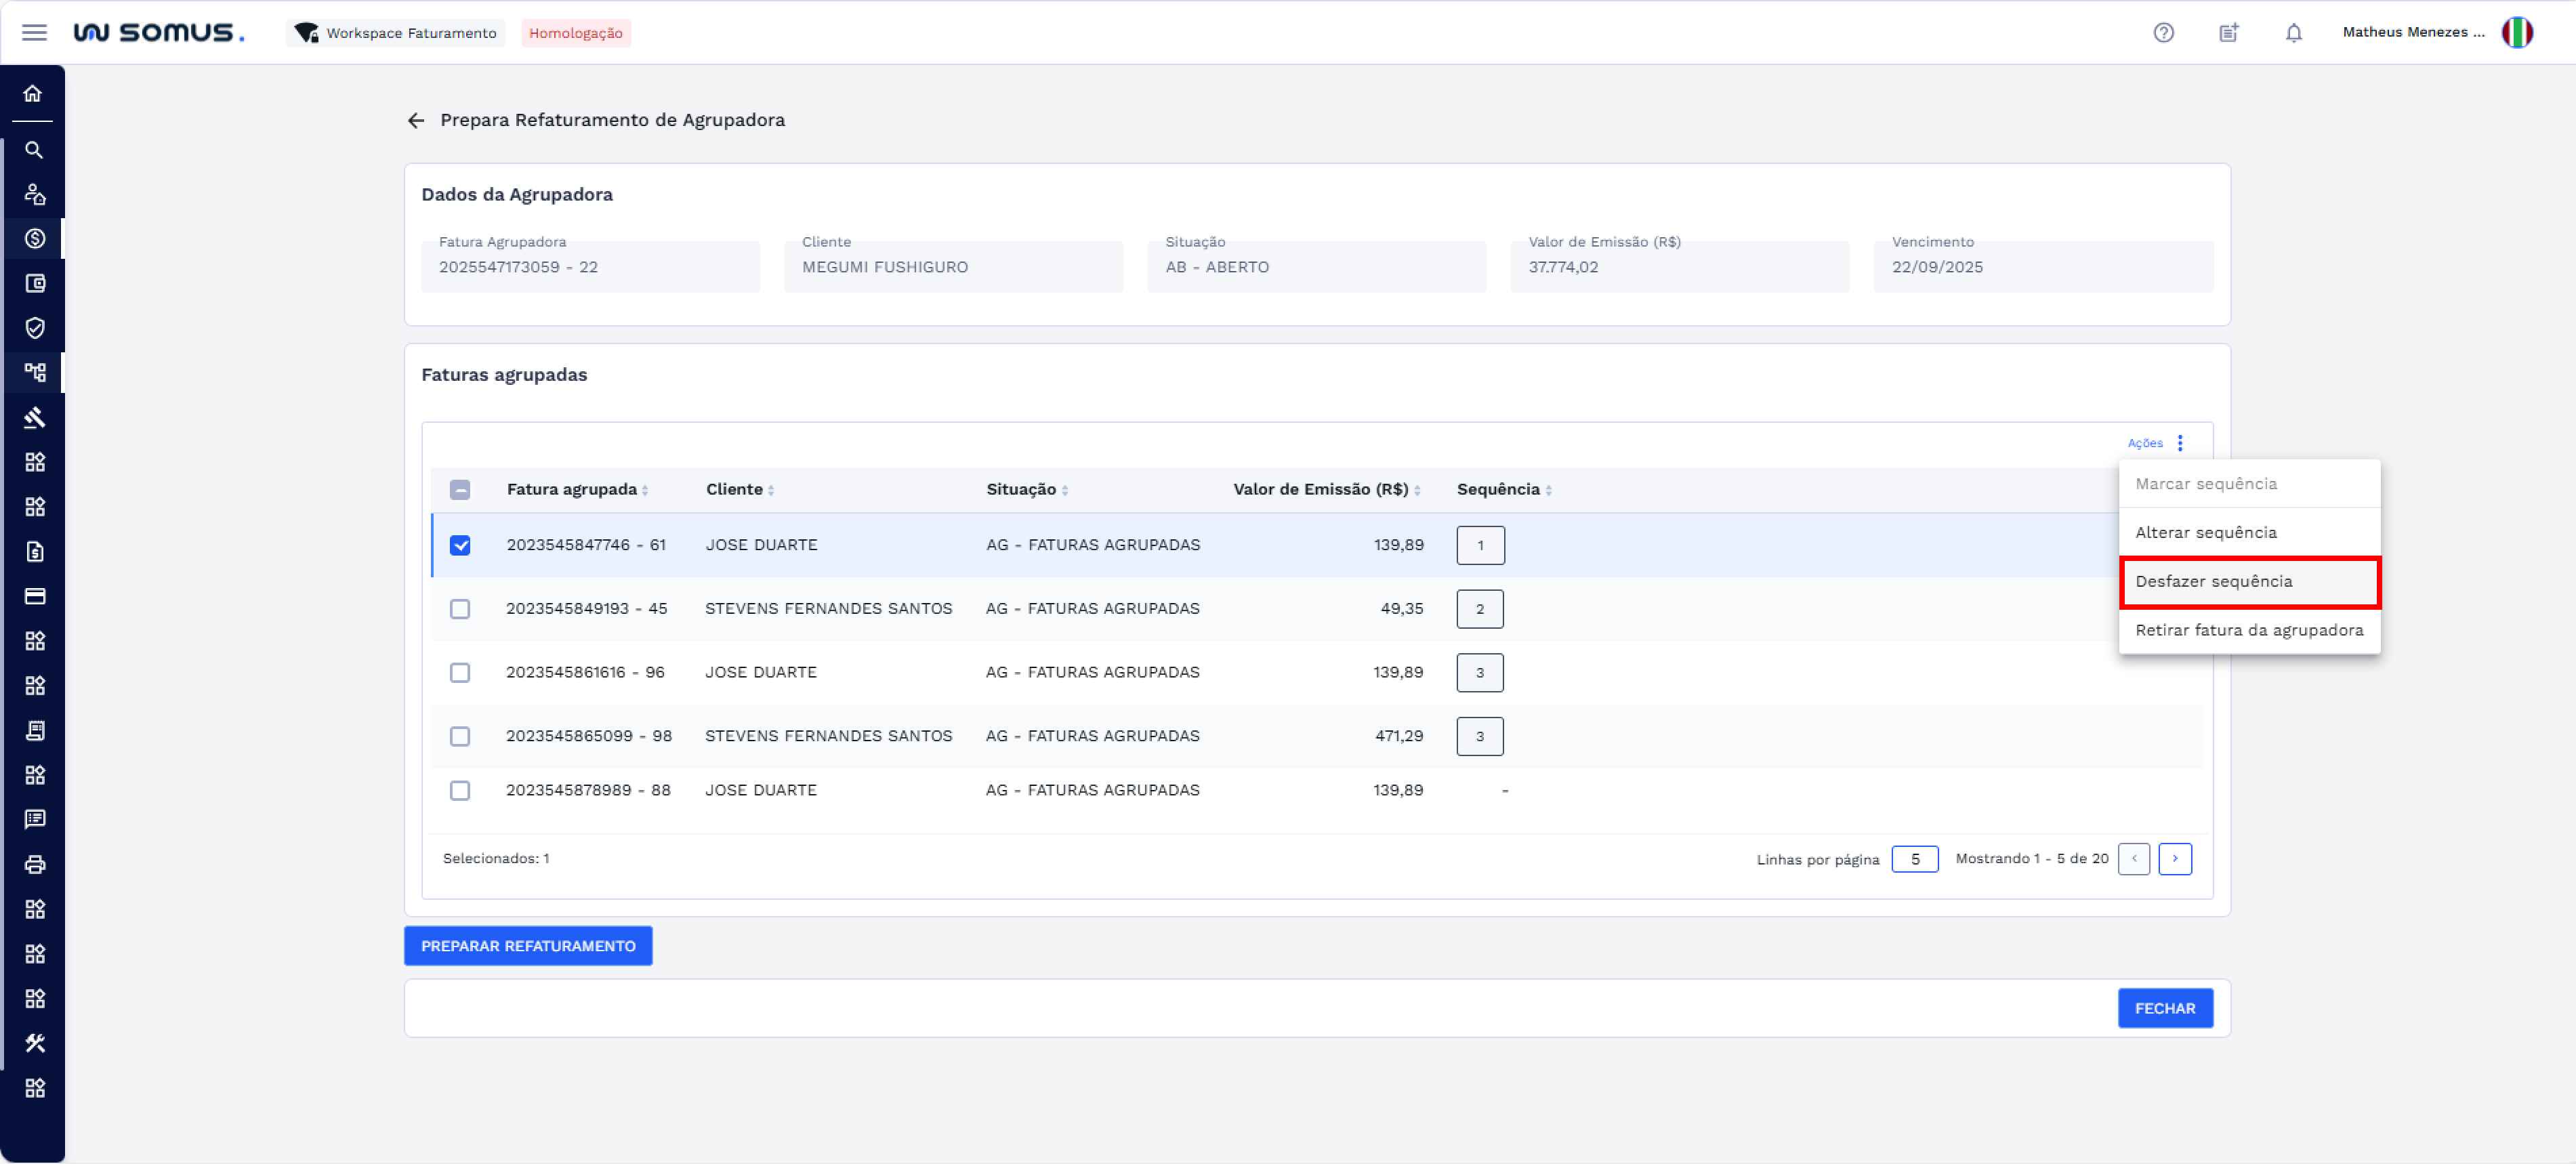Open the Ações three-dot menu
The width and height of the screenshot is (2576, 1164).
click(2180, 443)
